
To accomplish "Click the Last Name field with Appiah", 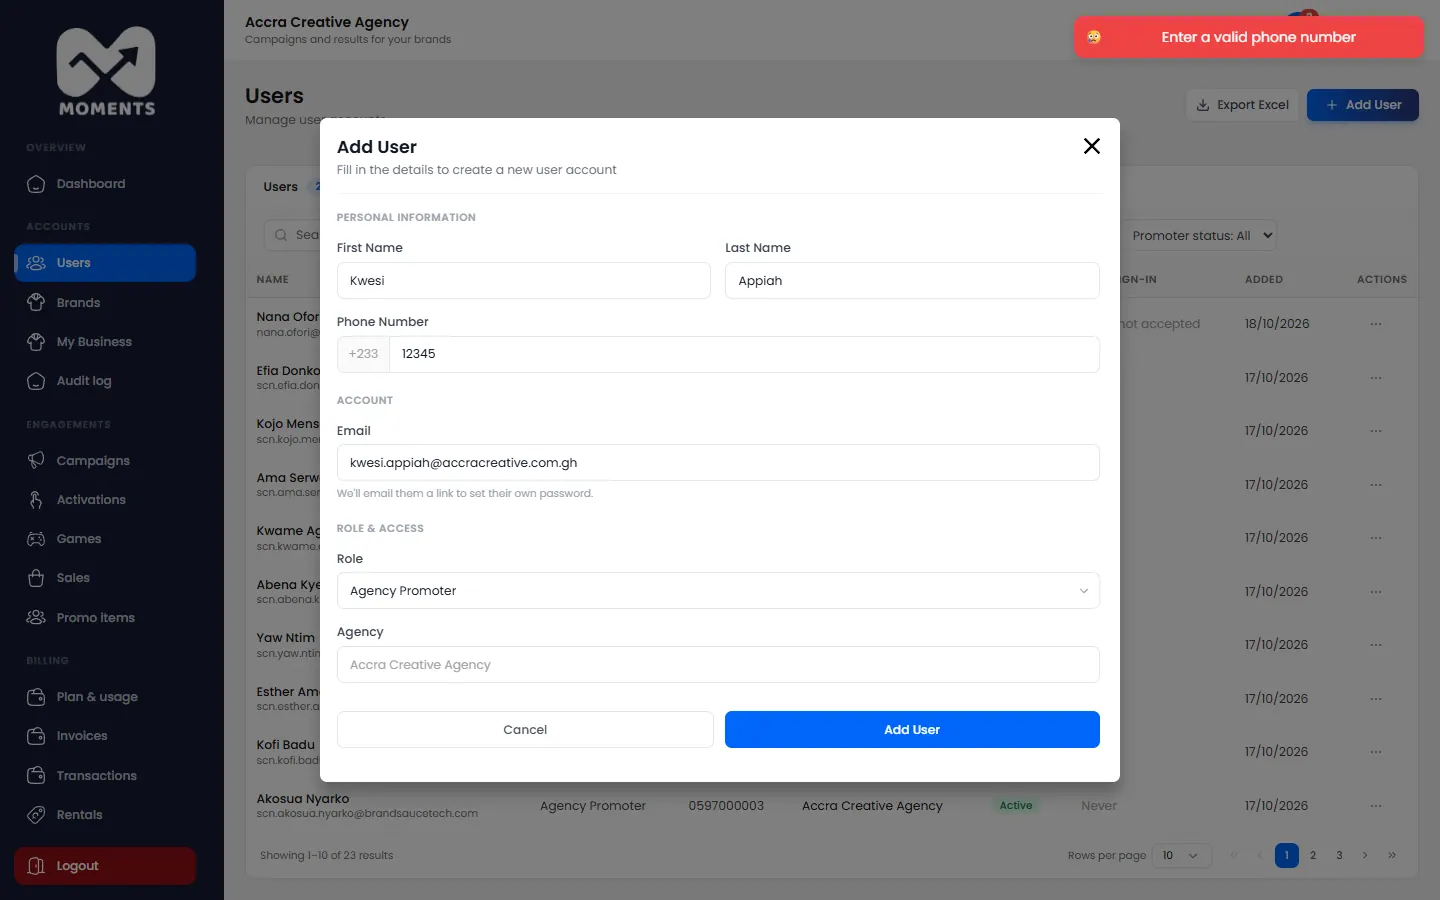I will 912,281.
